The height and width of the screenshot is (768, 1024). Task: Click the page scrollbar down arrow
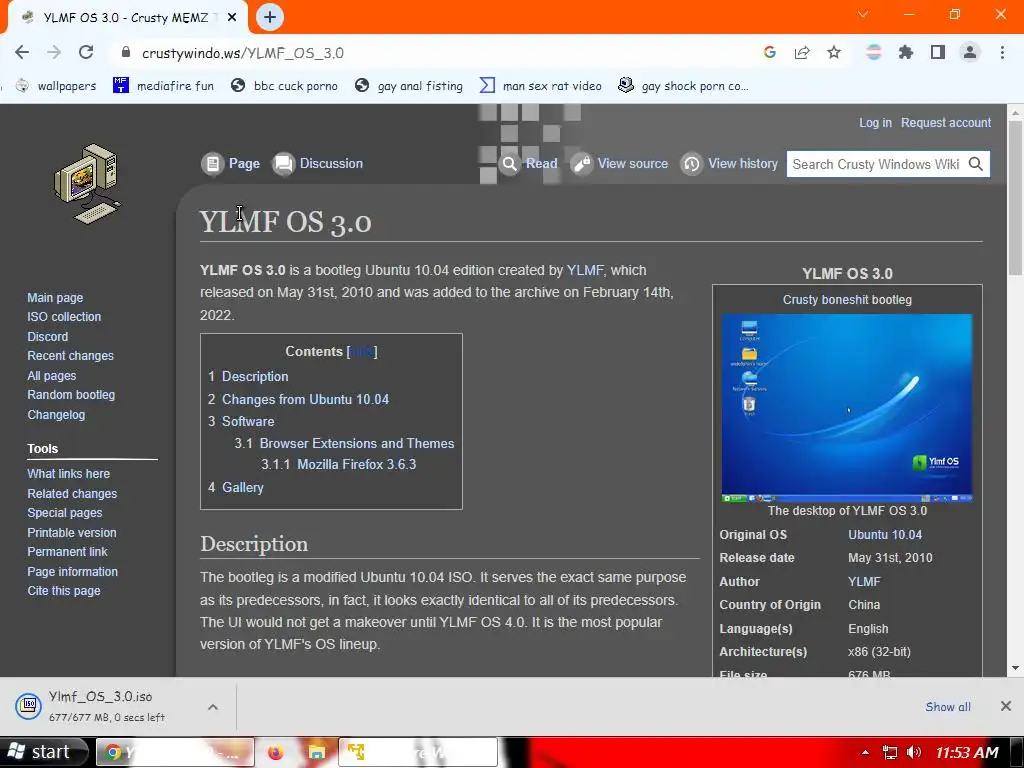[x=1015, y=667]
